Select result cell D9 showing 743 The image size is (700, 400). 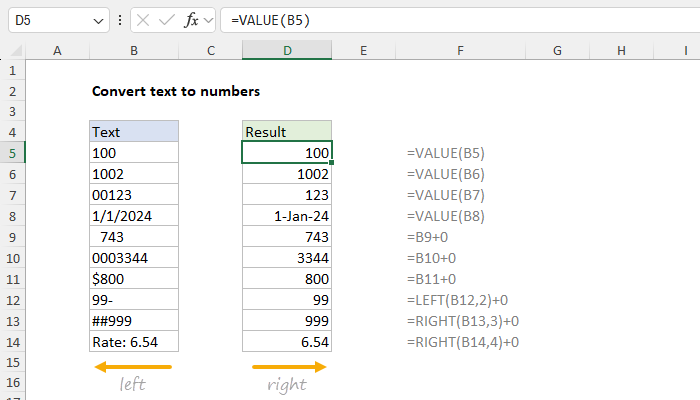point(287,237)
